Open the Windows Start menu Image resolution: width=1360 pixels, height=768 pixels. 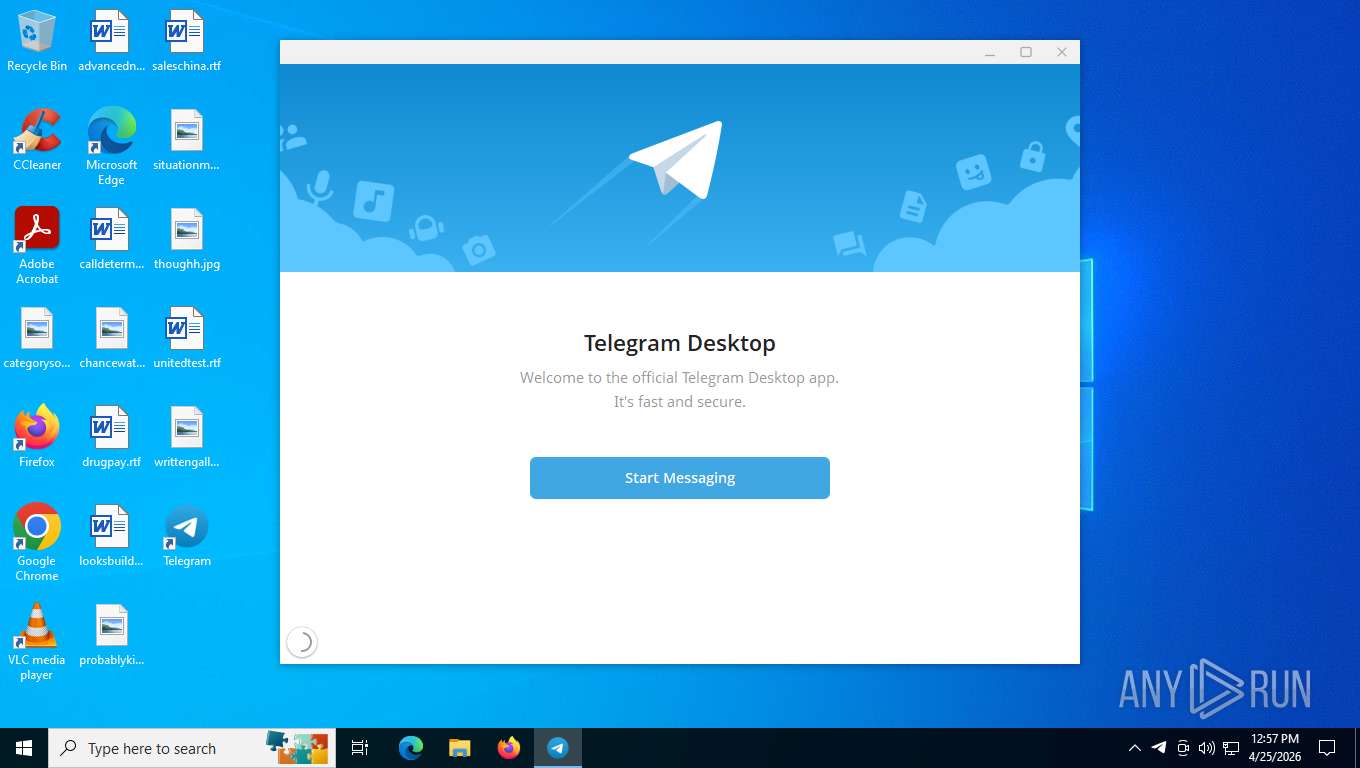(24, 748)
